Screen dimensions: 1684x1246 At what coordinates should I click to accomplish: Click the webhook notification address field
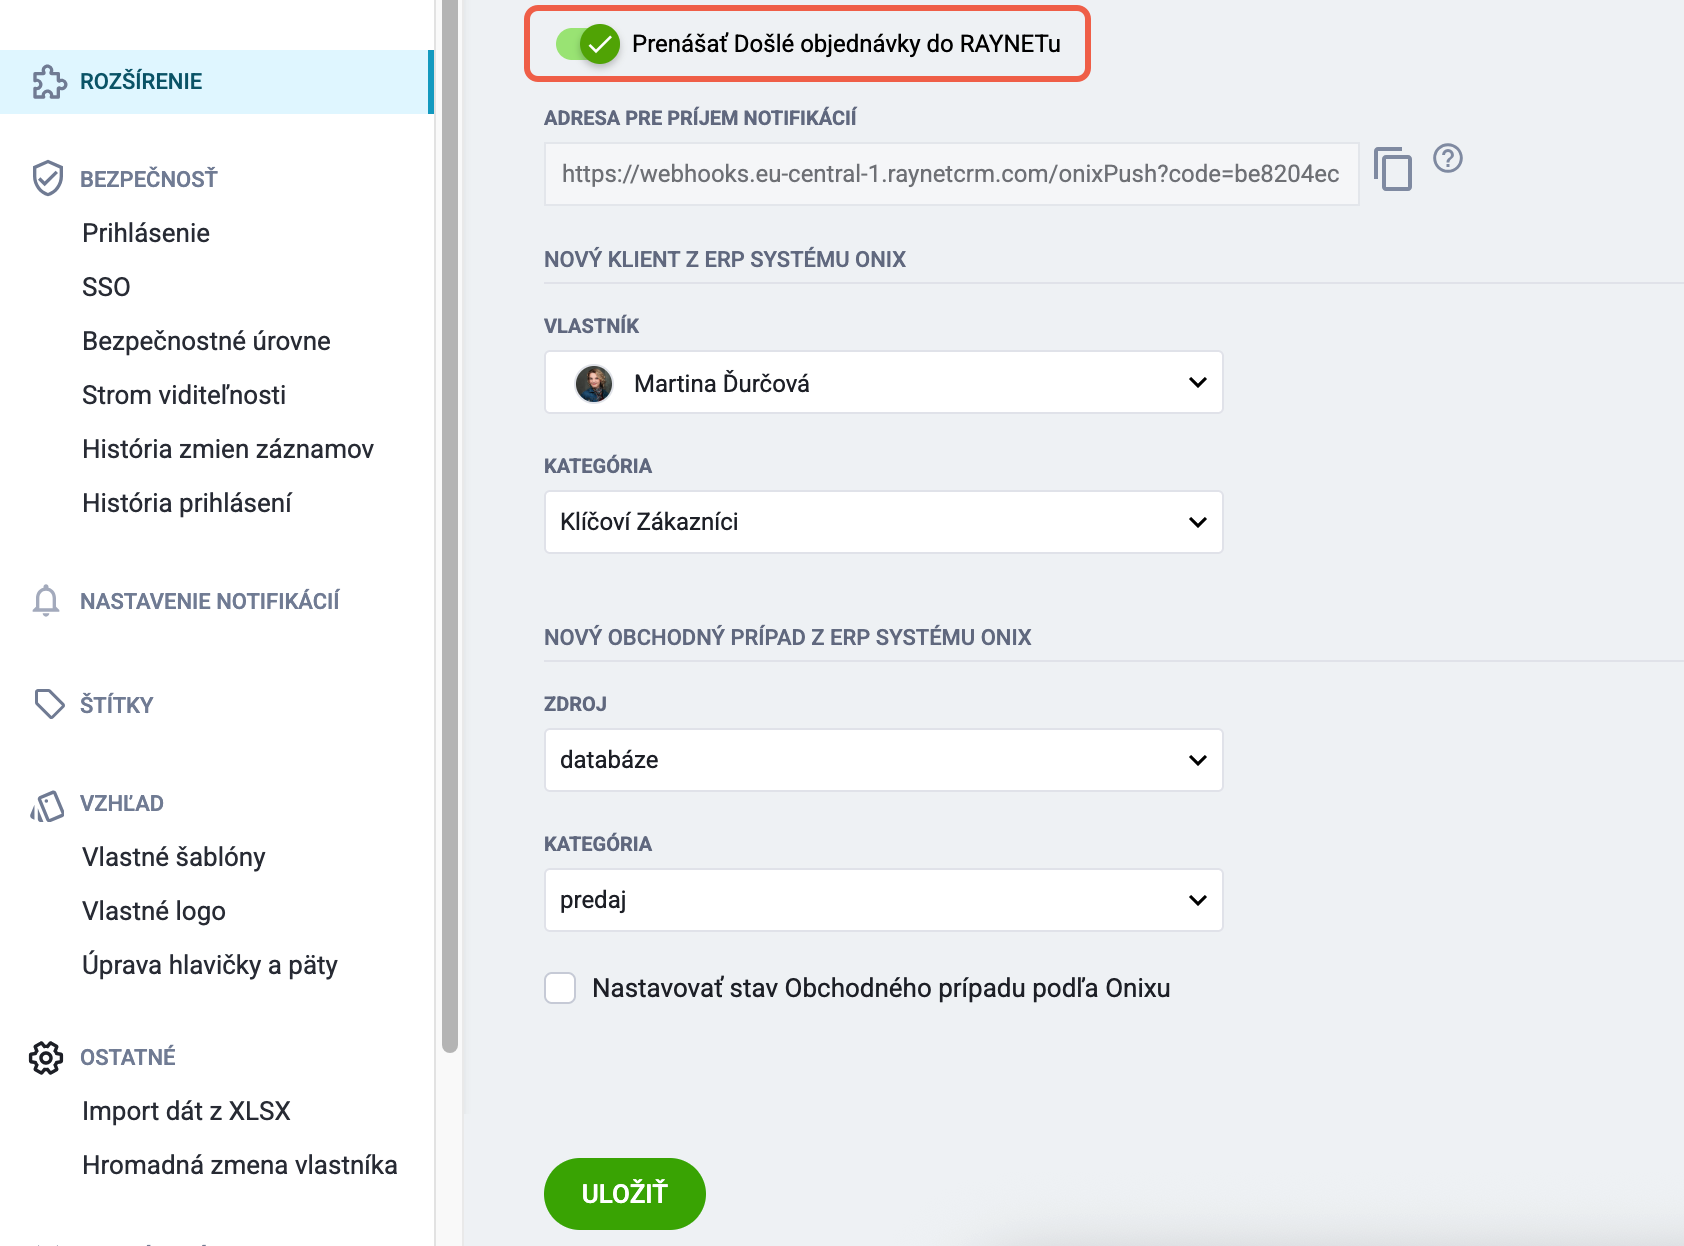[951, 174]
